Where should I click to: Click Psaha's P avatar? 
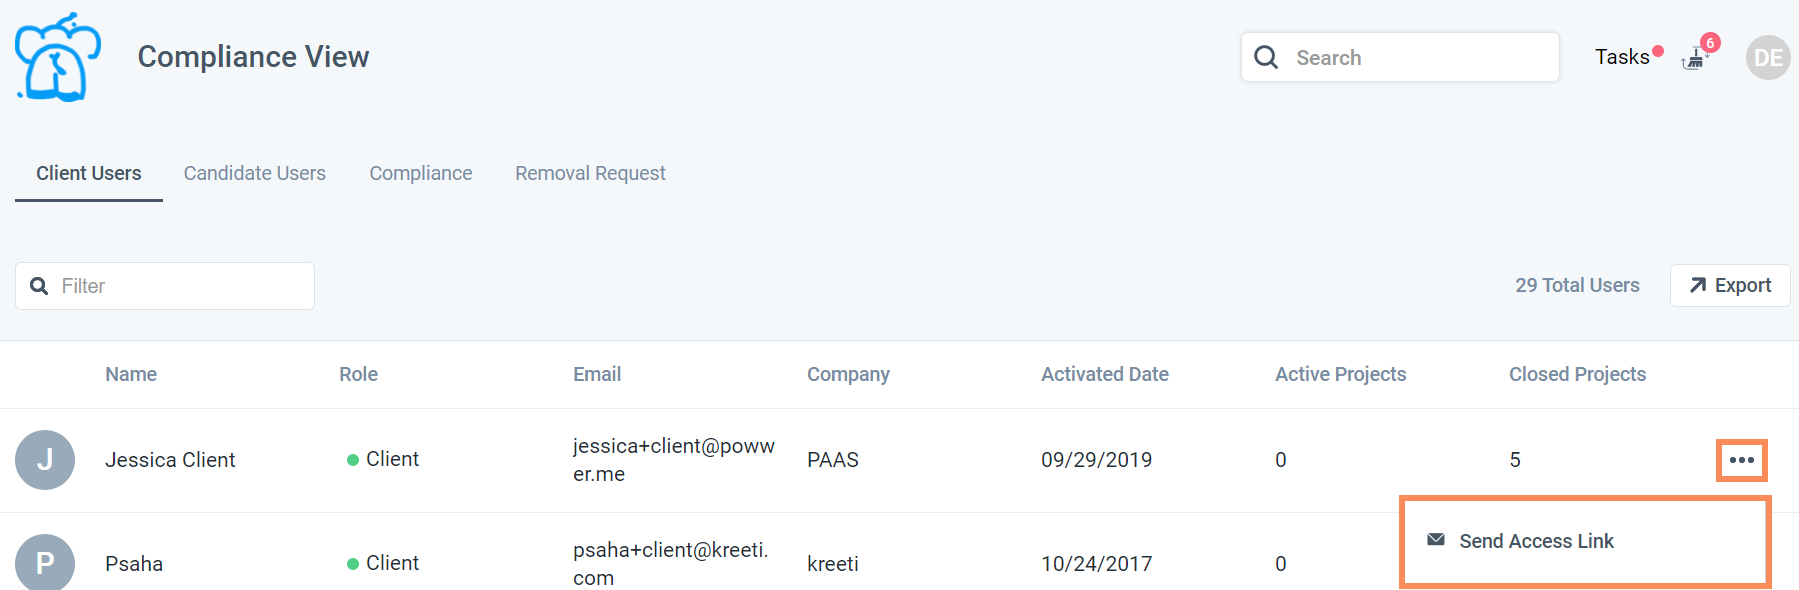(x=45, y=563)
